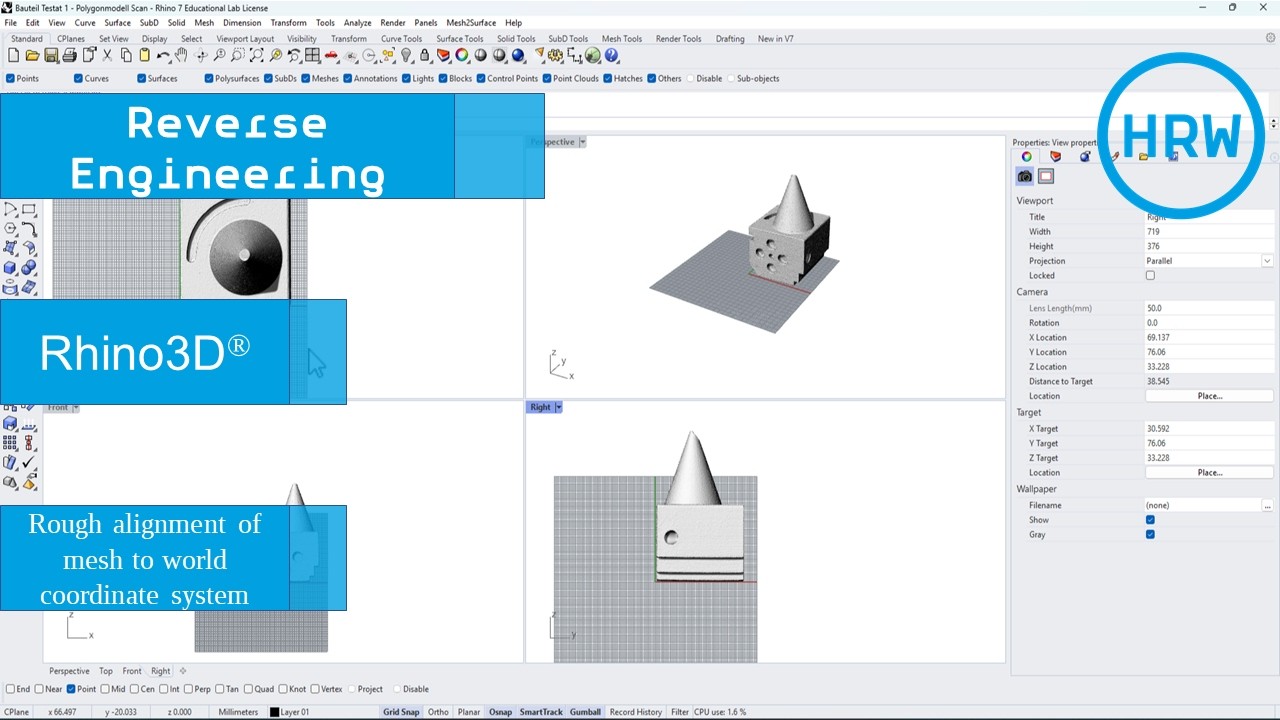
Task: Click wallpaper Filename browse button
Action: [1267, 505]
